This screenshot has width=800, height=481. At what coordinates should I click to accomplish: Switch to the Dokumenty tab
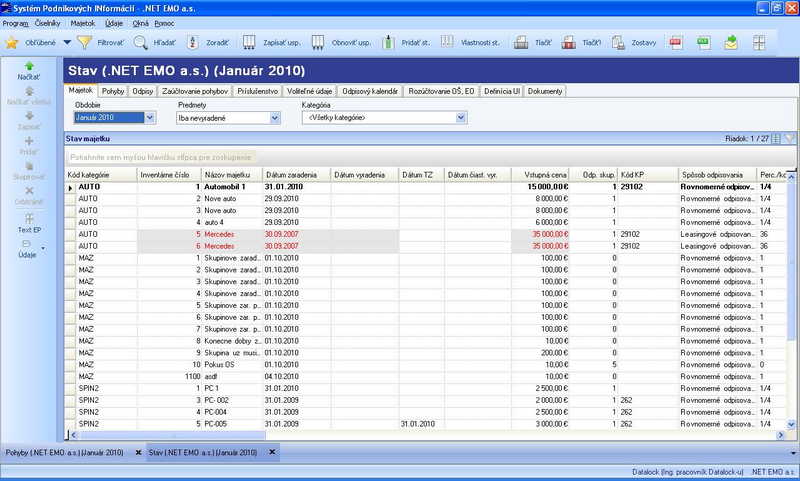point(545,91)
